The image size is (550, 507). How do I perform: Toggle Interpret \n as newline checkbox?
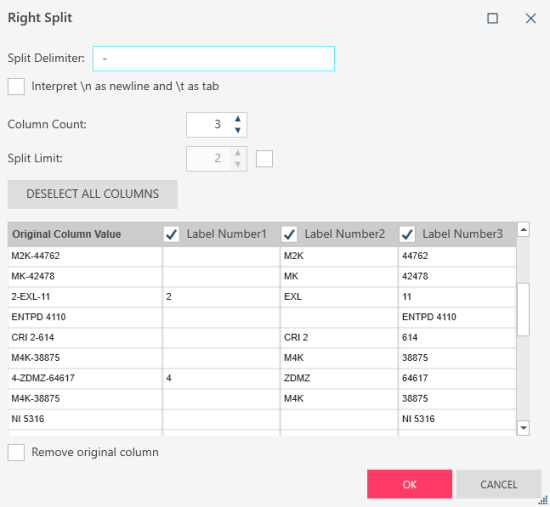tap(16, 86)
